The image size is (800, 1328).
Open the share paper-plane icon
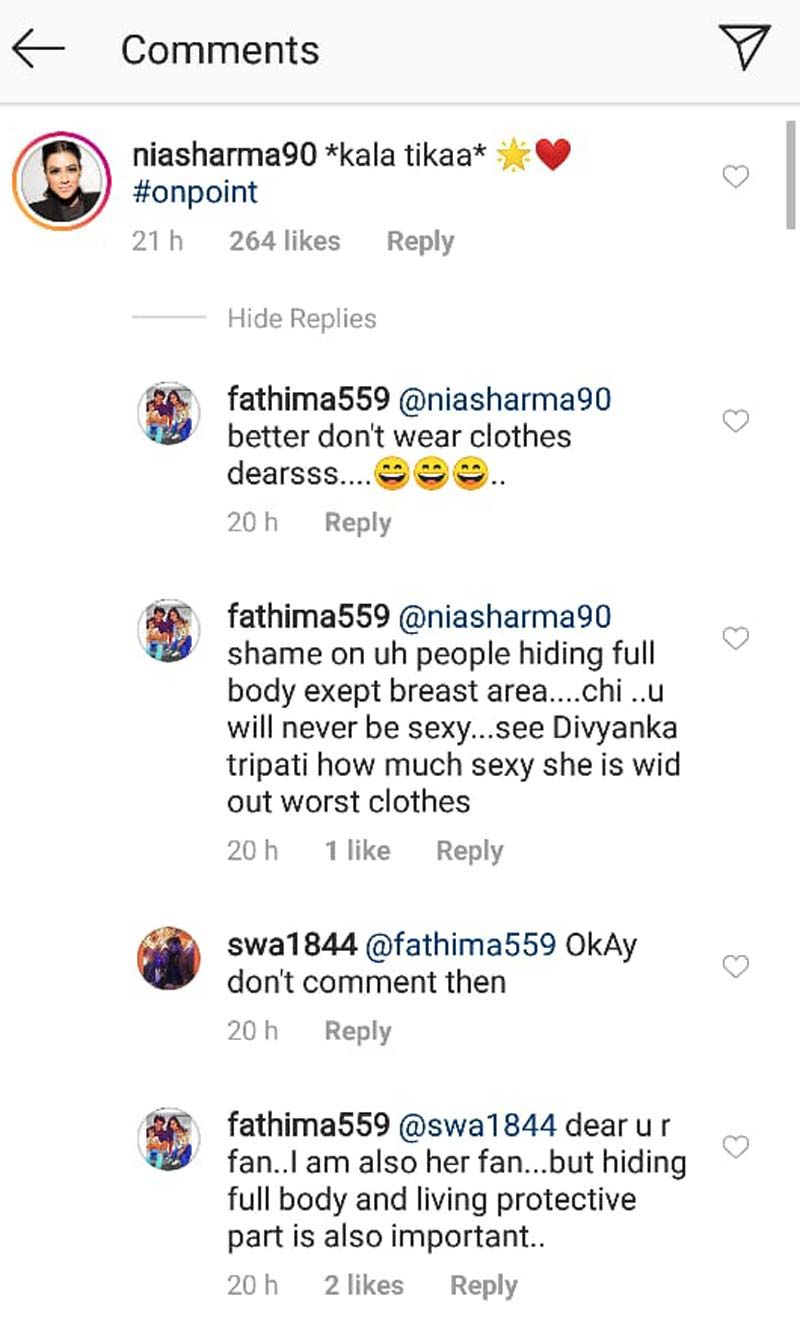pyautogui.click(x=745, y=48)
